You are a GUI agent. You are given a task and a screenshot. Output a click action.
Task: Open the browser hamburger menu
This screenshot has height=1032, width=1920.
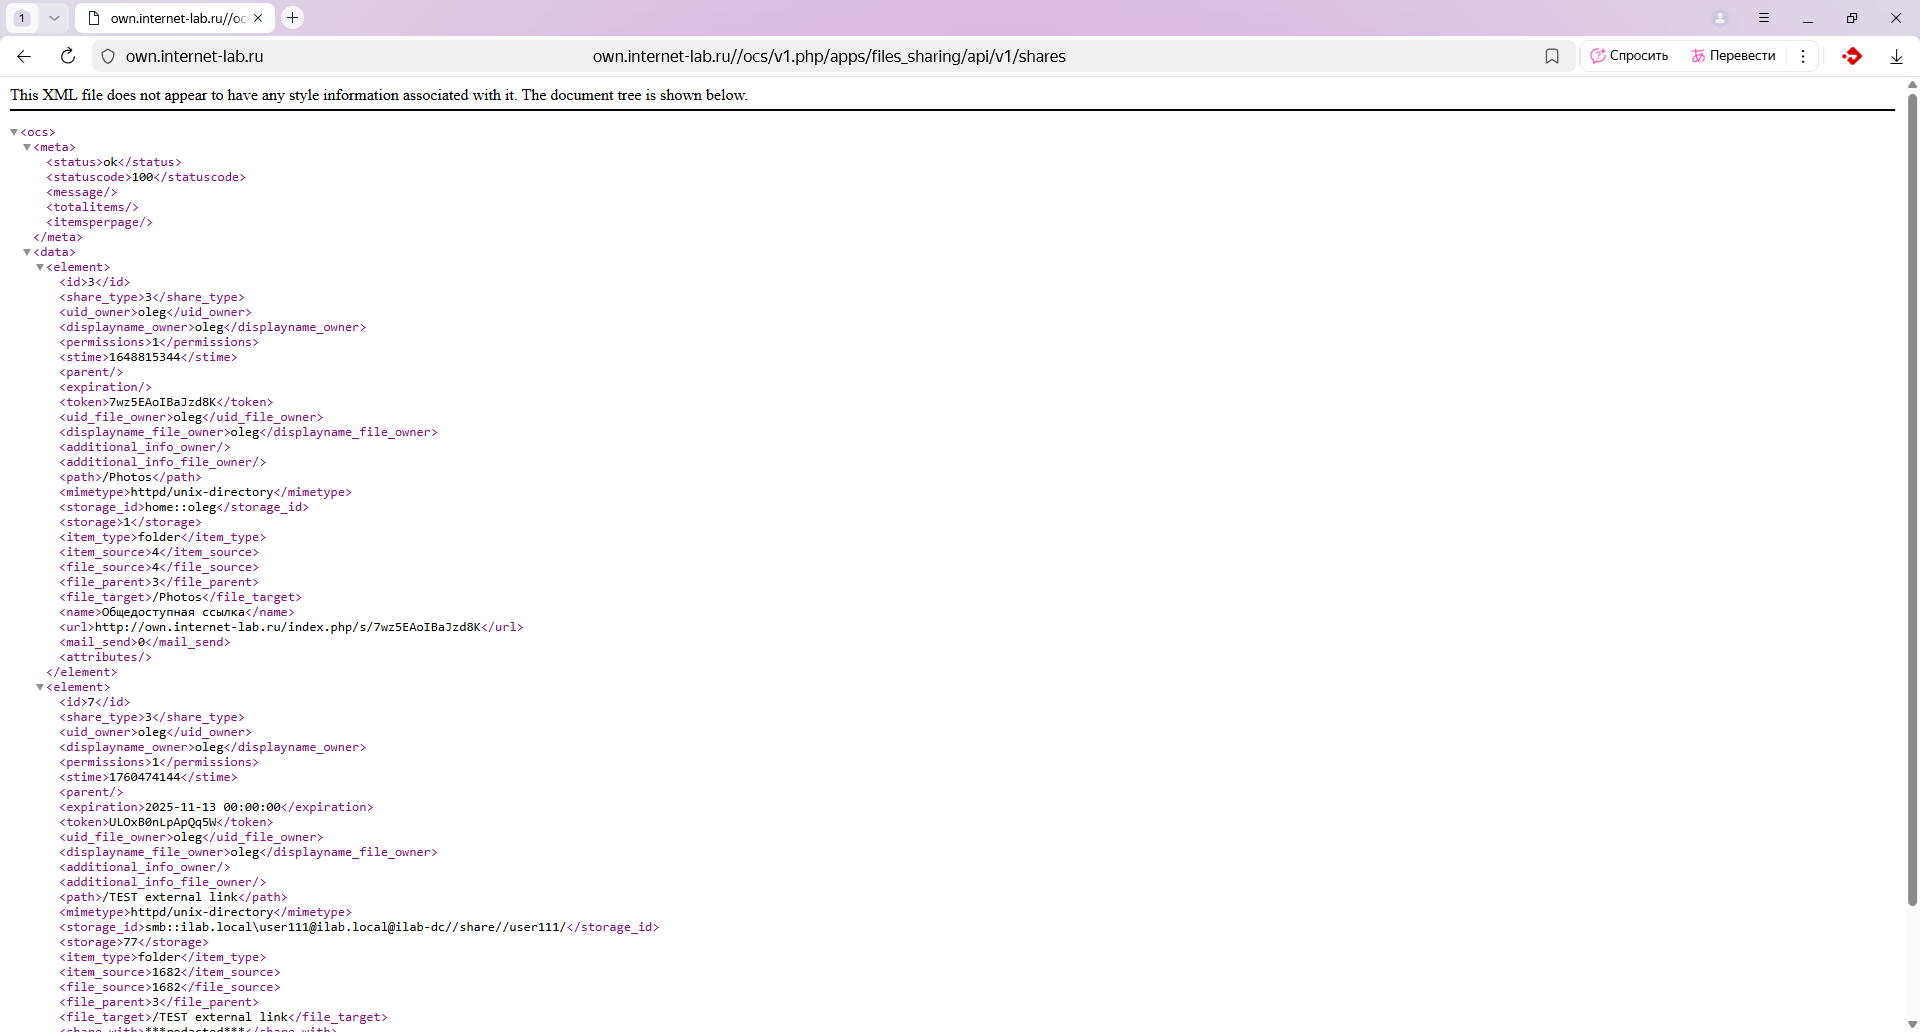[x=1764, y=18]
